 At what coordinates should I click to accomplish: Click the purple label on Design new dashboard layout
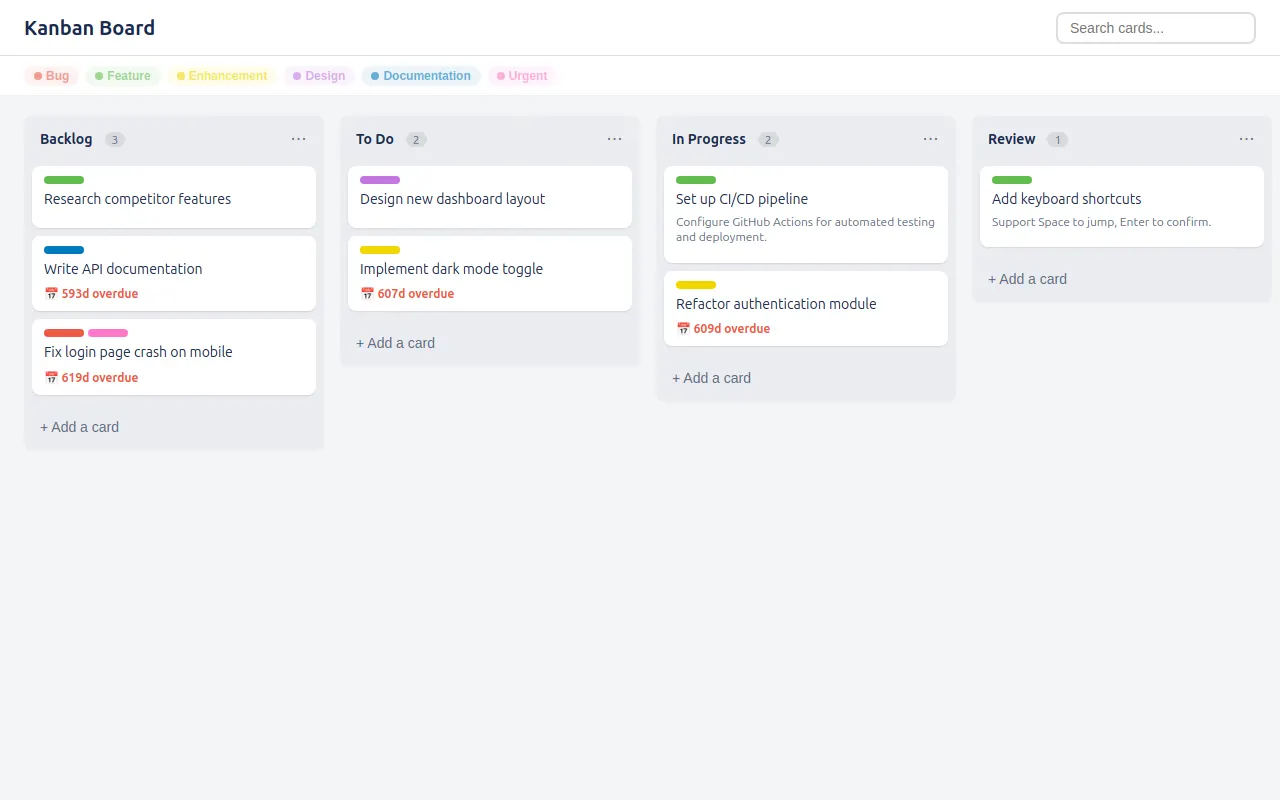(x=380, y=180)
